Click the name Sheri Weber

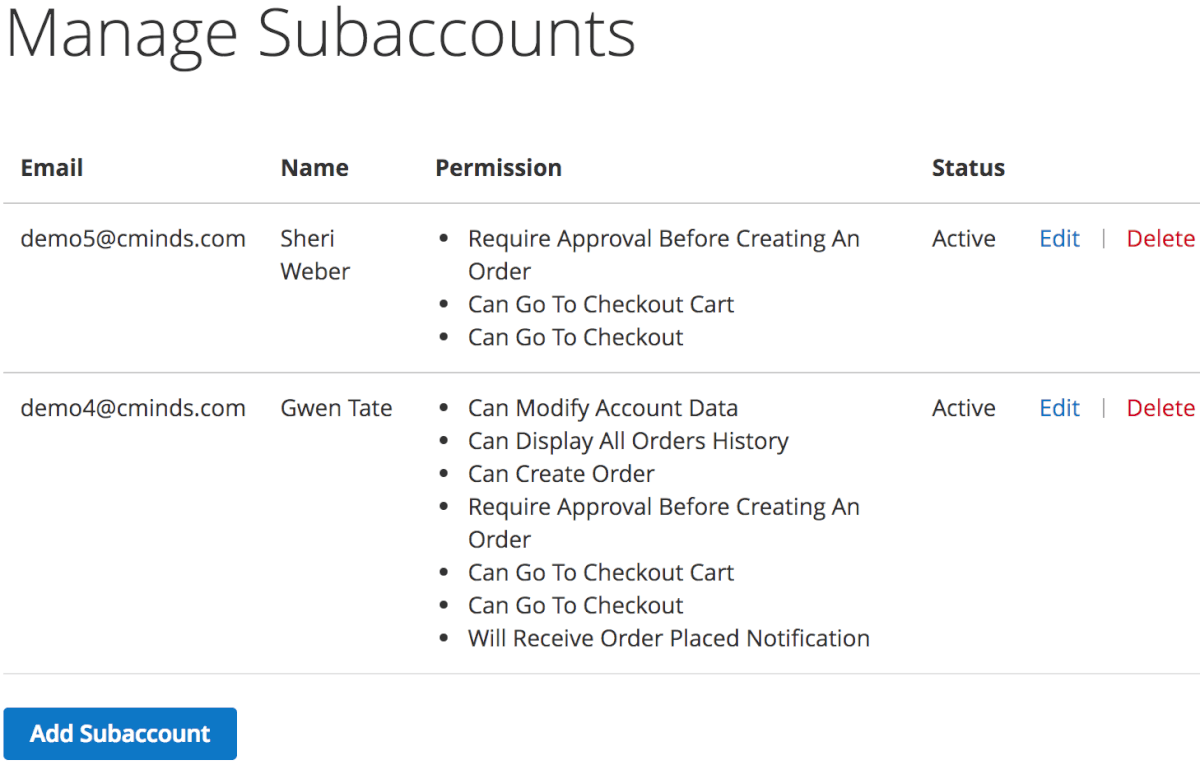[315, 255]
